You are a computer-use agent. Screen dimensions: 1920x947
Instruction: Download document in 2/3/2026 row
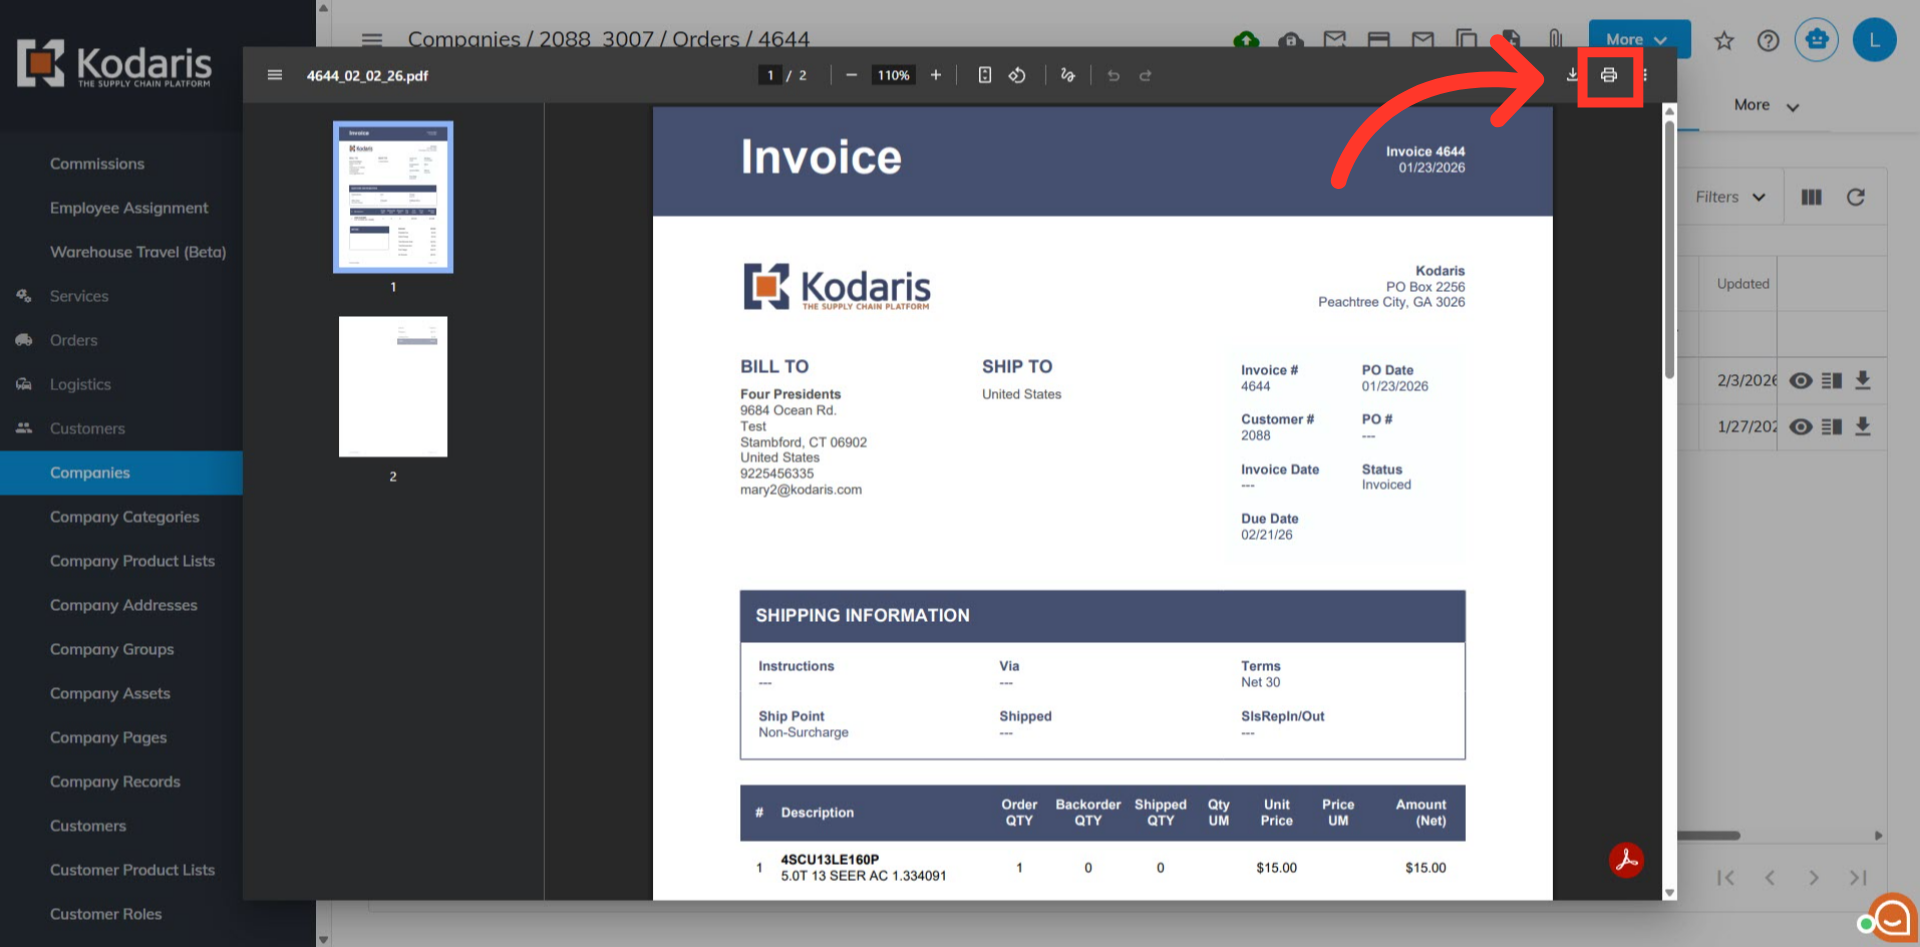[1863, 380]
